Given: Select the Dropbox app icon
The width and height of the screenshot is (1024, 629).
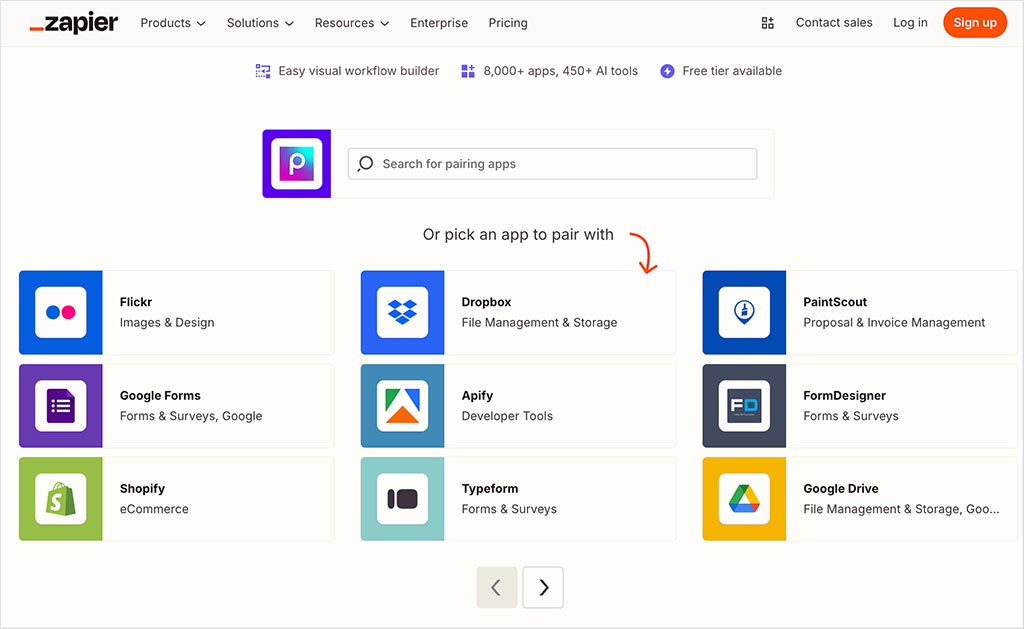Looking at the screenshot, I should [402, 311].
